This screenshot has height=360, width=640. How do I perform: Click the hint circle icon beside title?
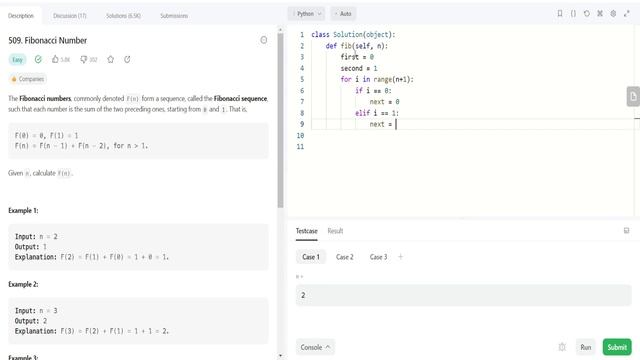[264, 40]
